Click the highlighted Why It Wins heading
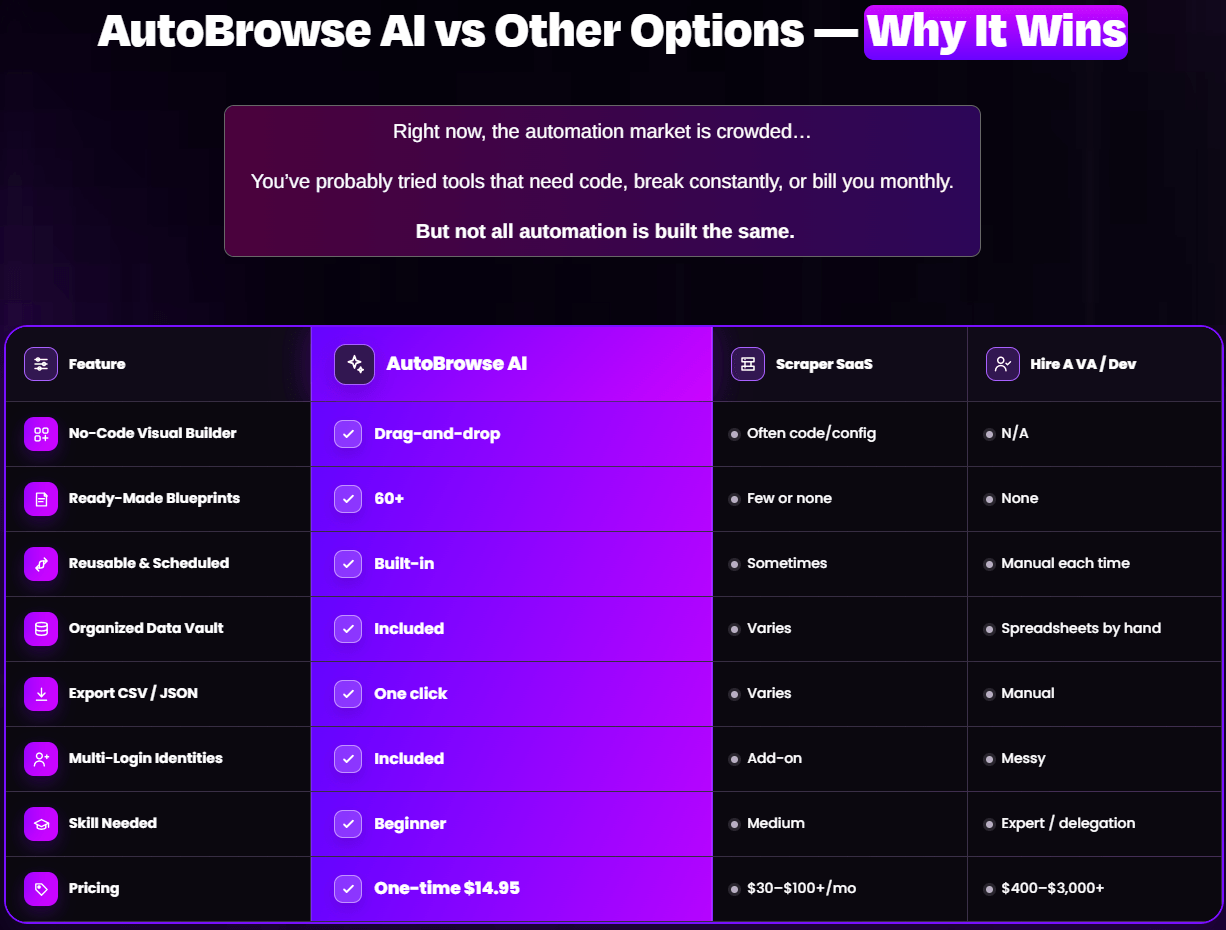 click(x=996, y=32)
